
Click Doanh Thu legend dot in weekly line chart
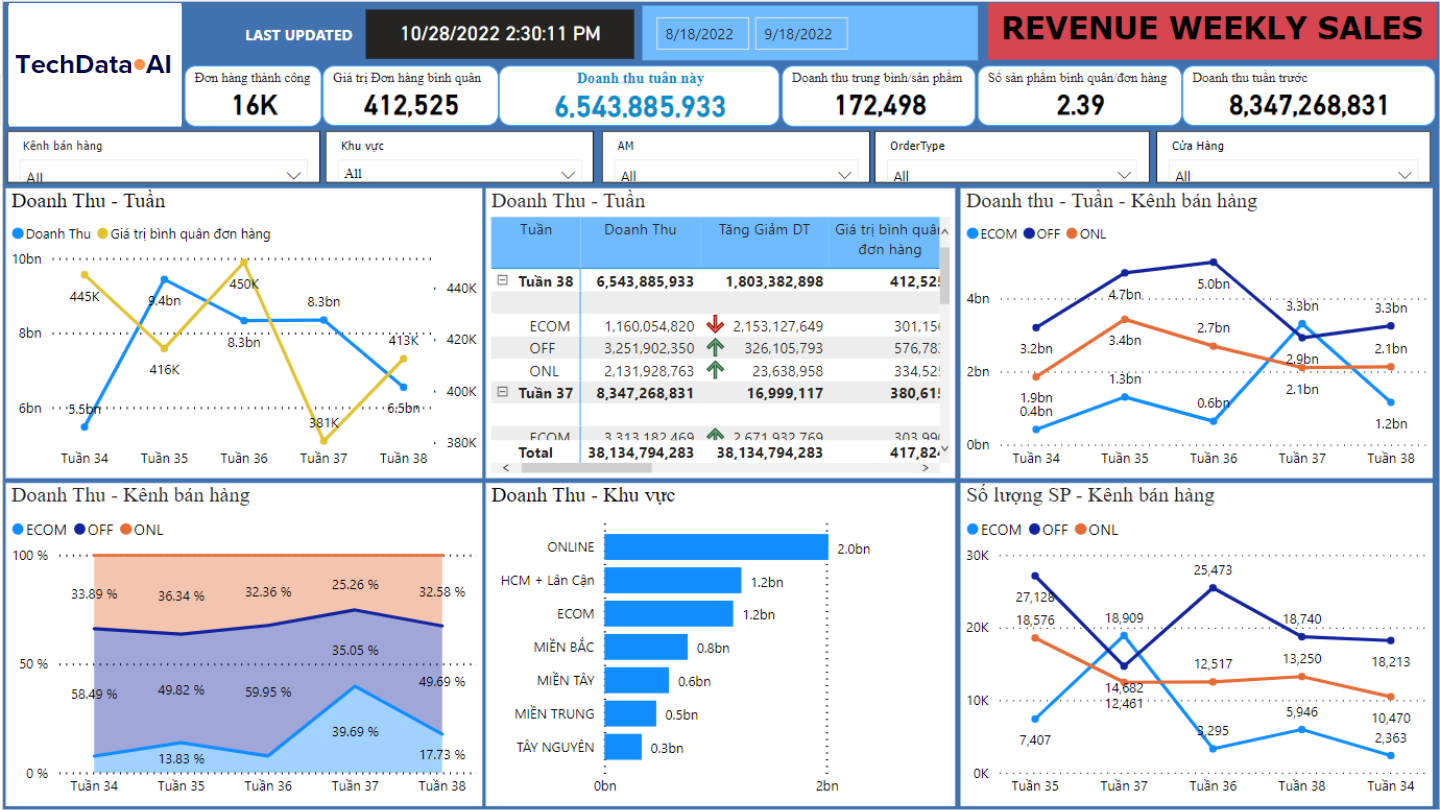click(18, 234)
